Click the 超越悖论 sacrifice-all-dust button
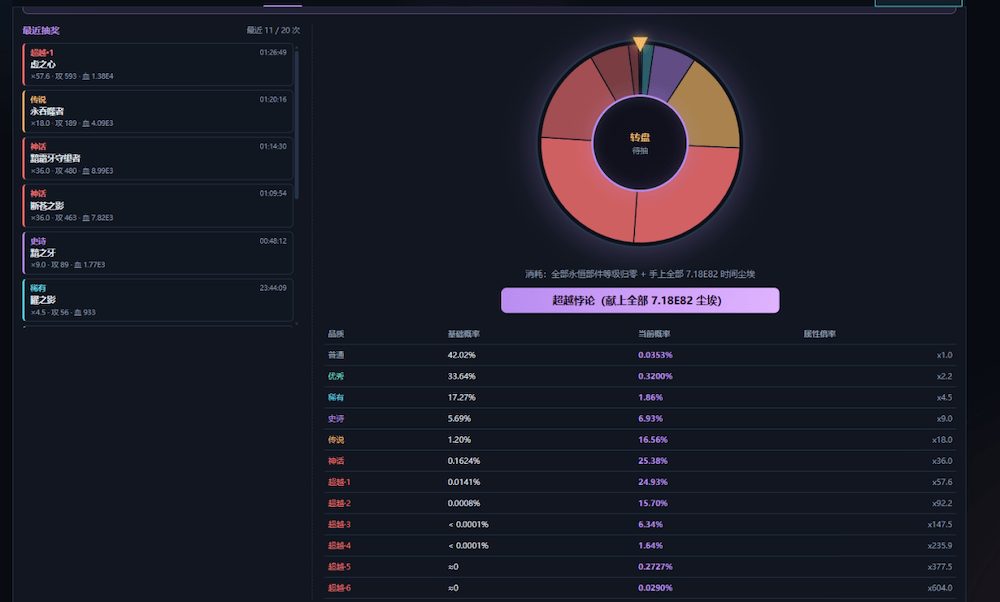Image resolution: width=1000 pixels, height=602 pixels. click(x=640, y=300)
